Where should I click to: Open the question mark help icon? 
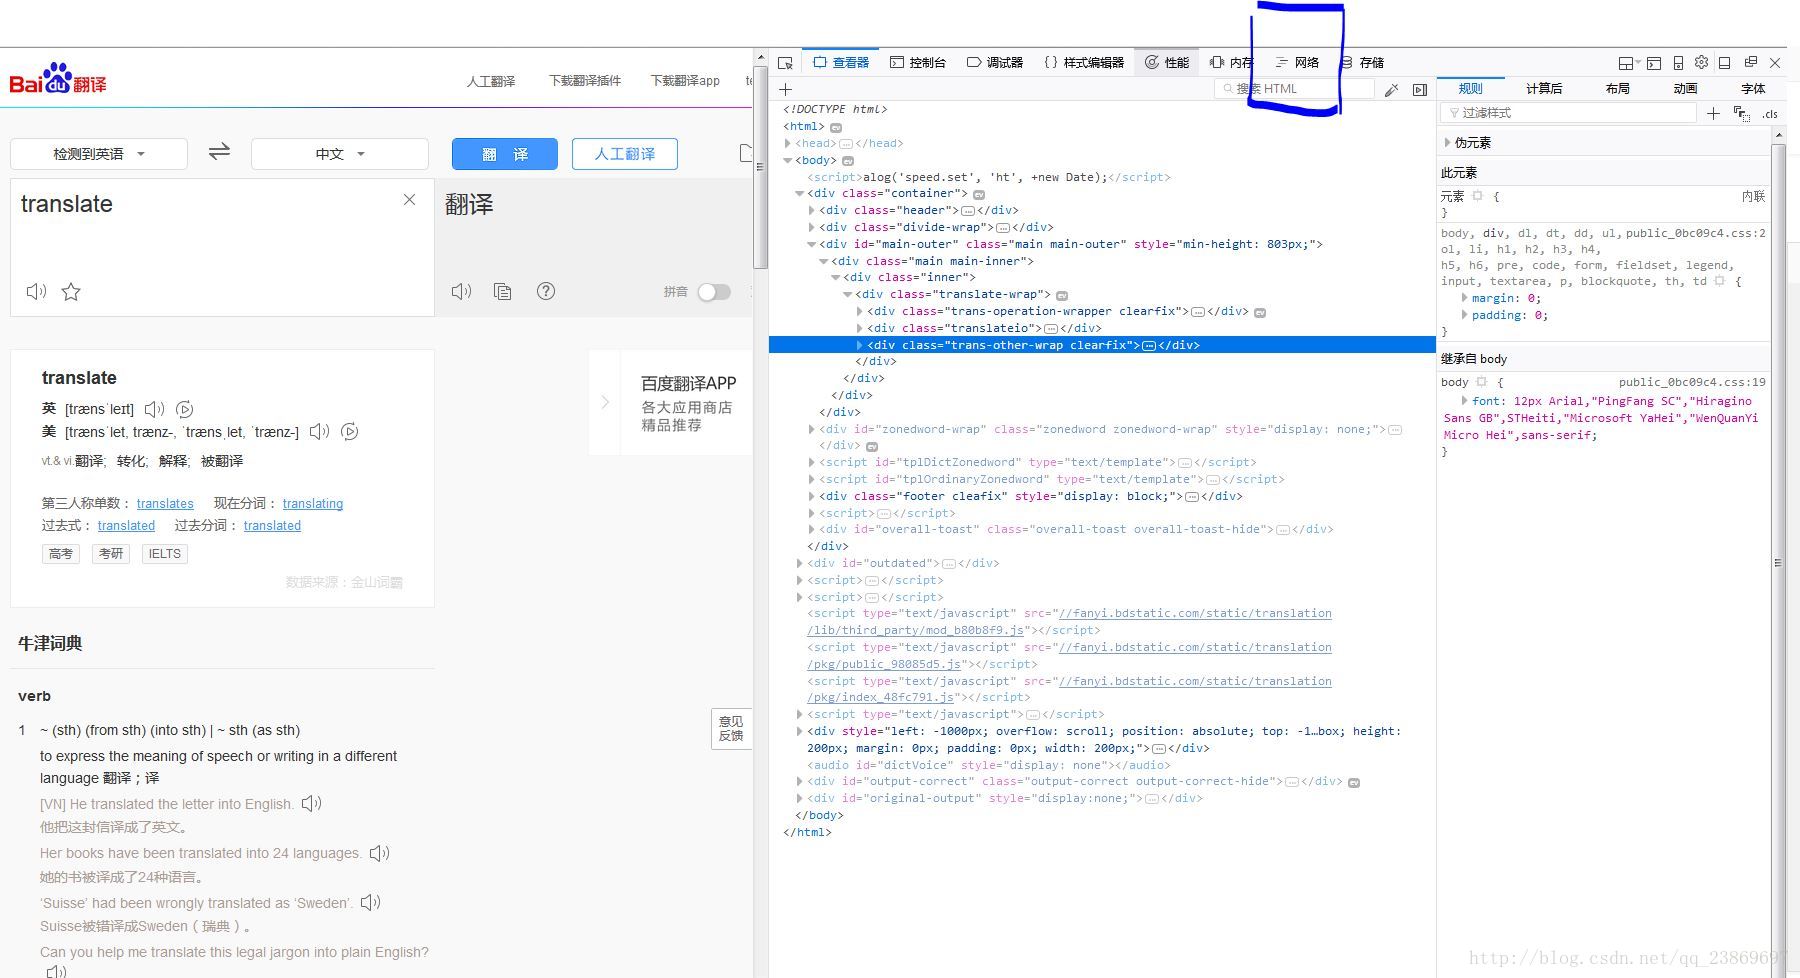point(546,291)
